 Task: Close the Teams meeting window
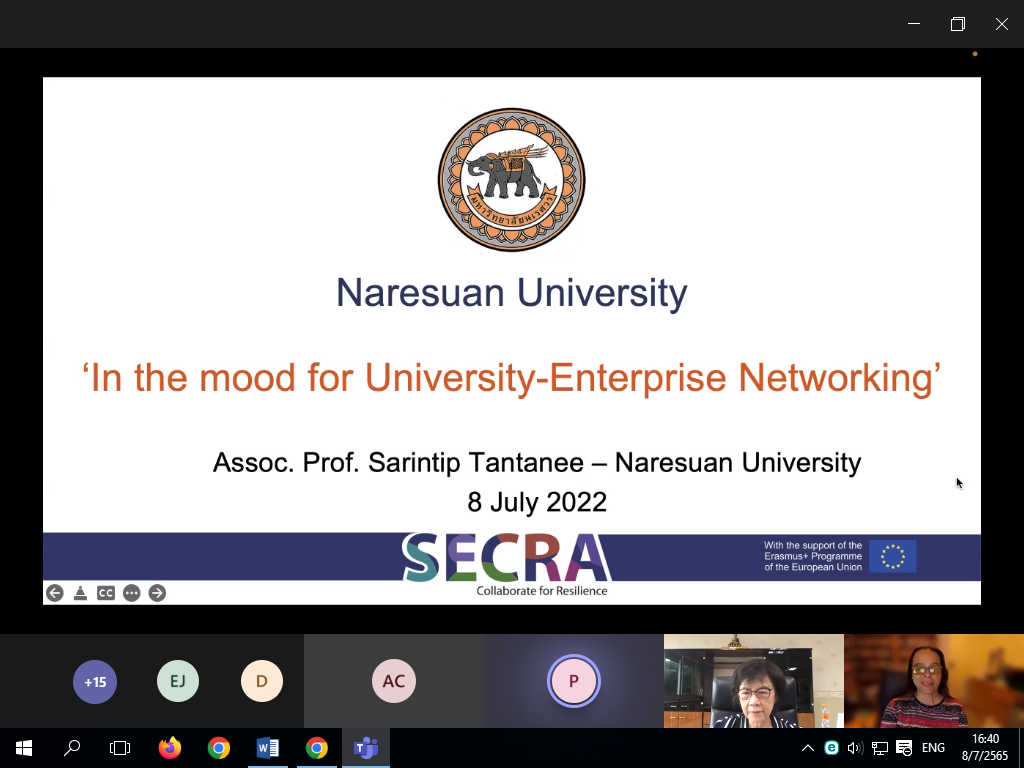pos(1002,24)
